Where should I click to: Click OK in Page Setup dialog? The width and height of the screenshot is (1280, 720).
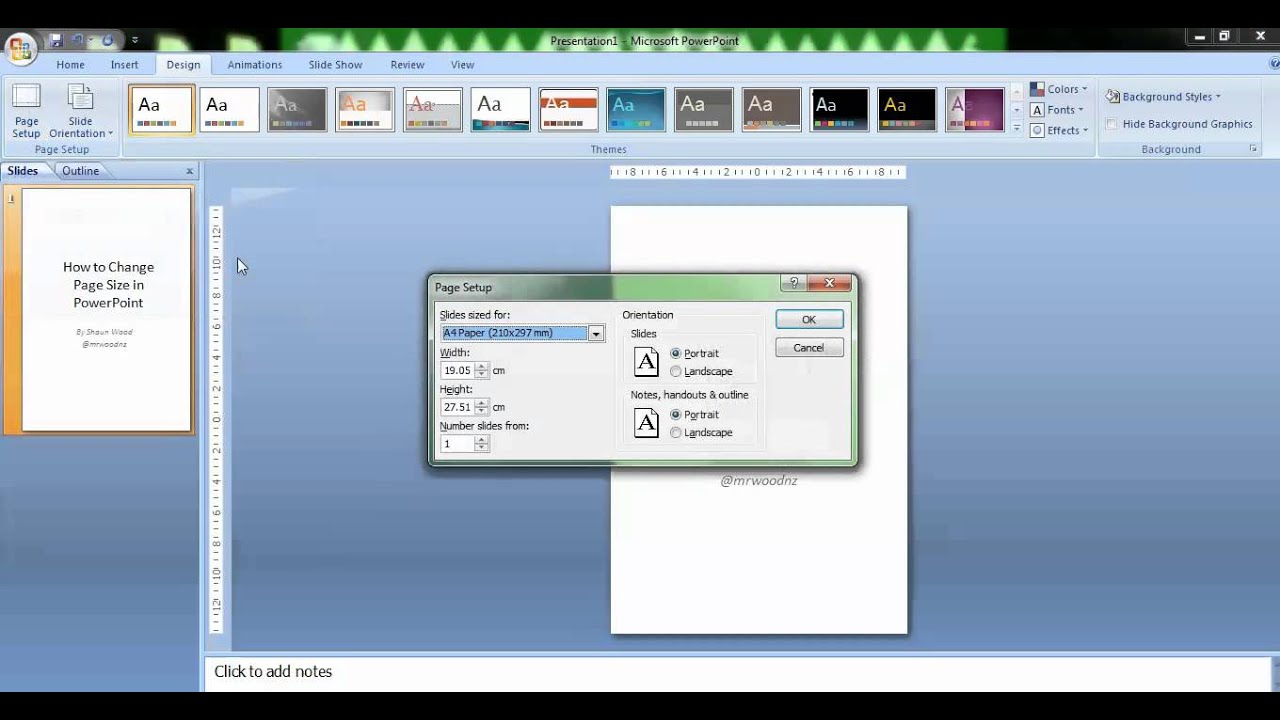tap(809, 319)
